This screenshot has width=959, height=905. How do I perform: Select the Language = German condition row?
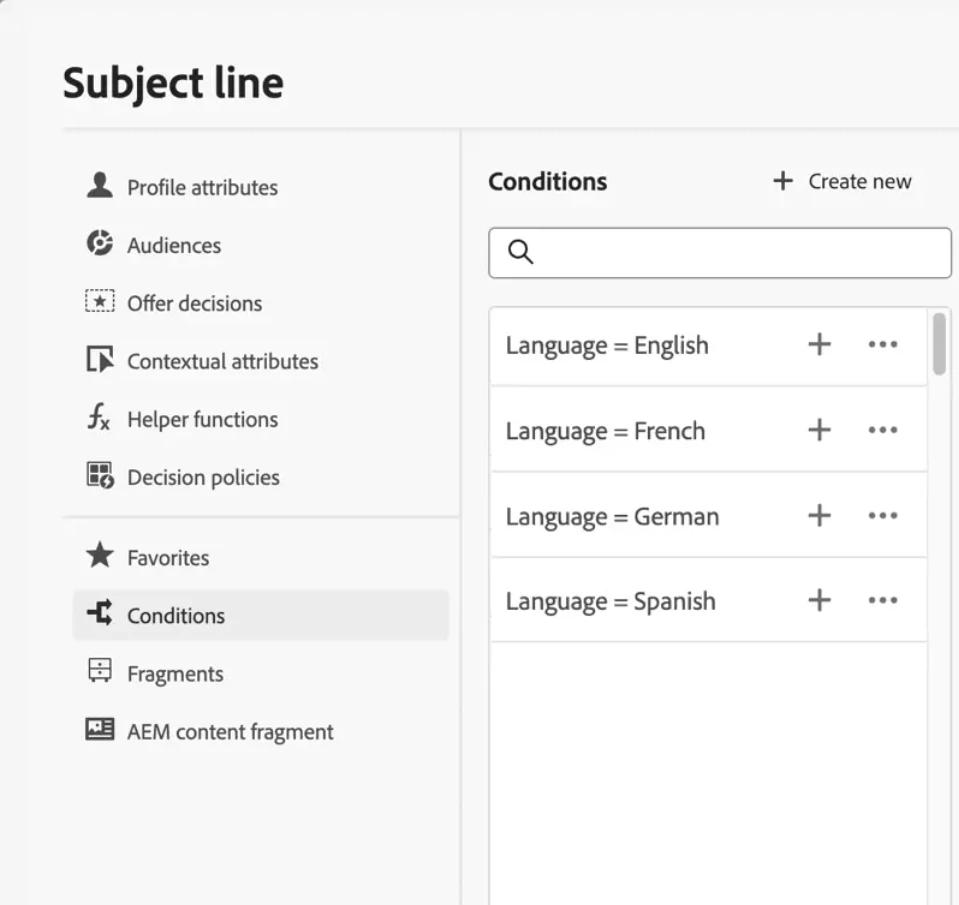point(612,516)
